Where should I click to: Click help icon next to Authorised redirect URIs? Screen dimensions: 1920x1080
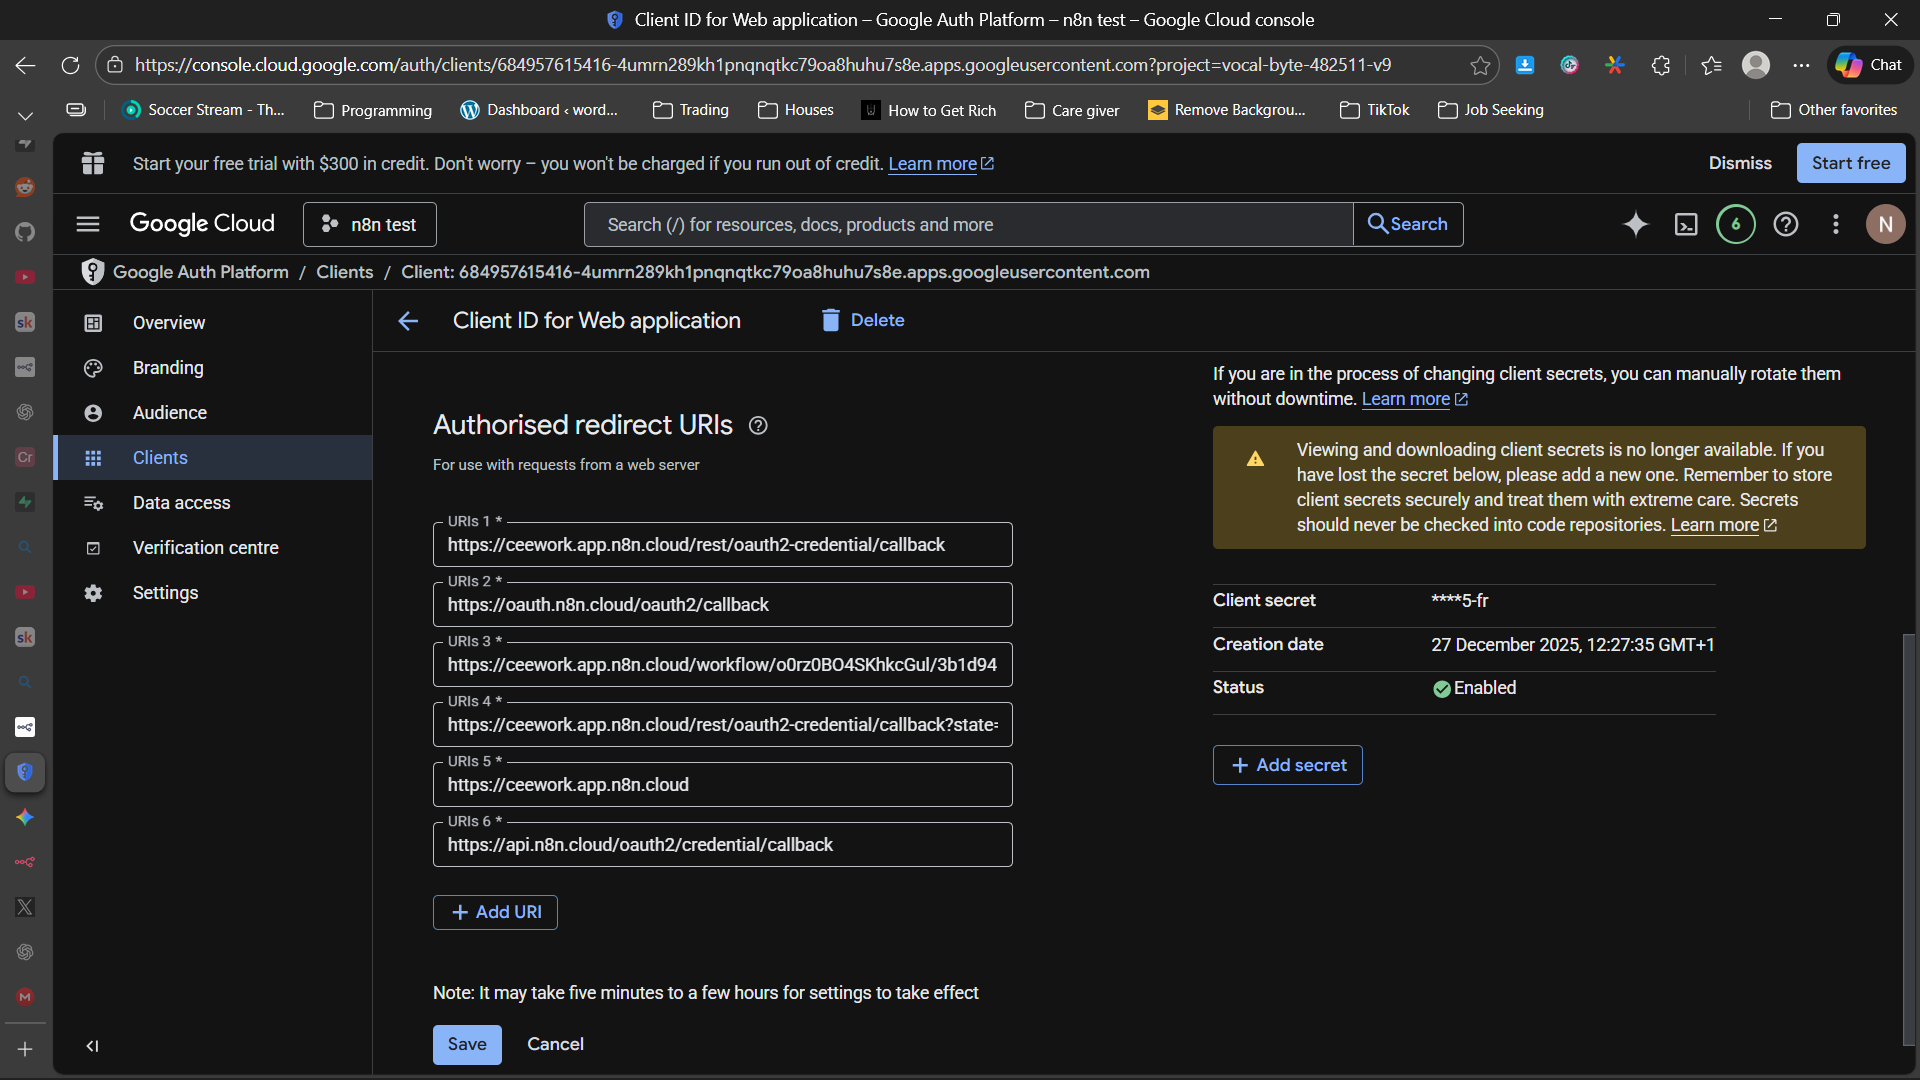(x=758, y=426)
